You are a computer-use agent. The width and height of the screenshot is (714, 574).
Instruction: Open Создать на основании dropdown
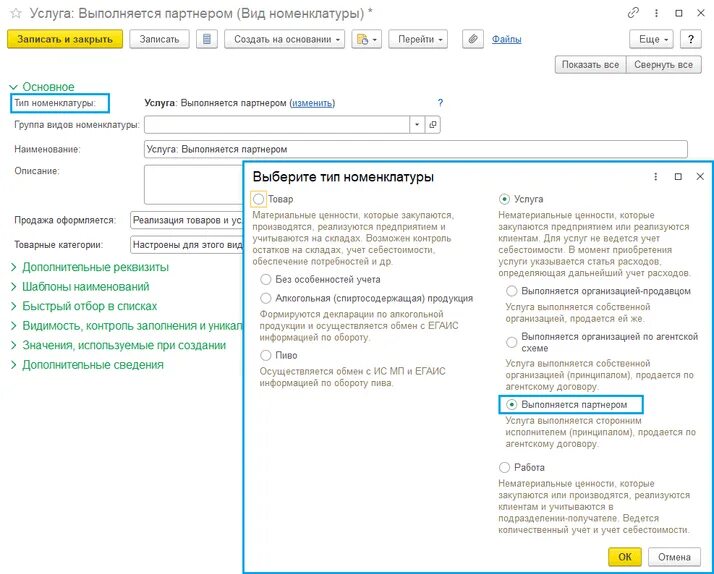point(285,39)
